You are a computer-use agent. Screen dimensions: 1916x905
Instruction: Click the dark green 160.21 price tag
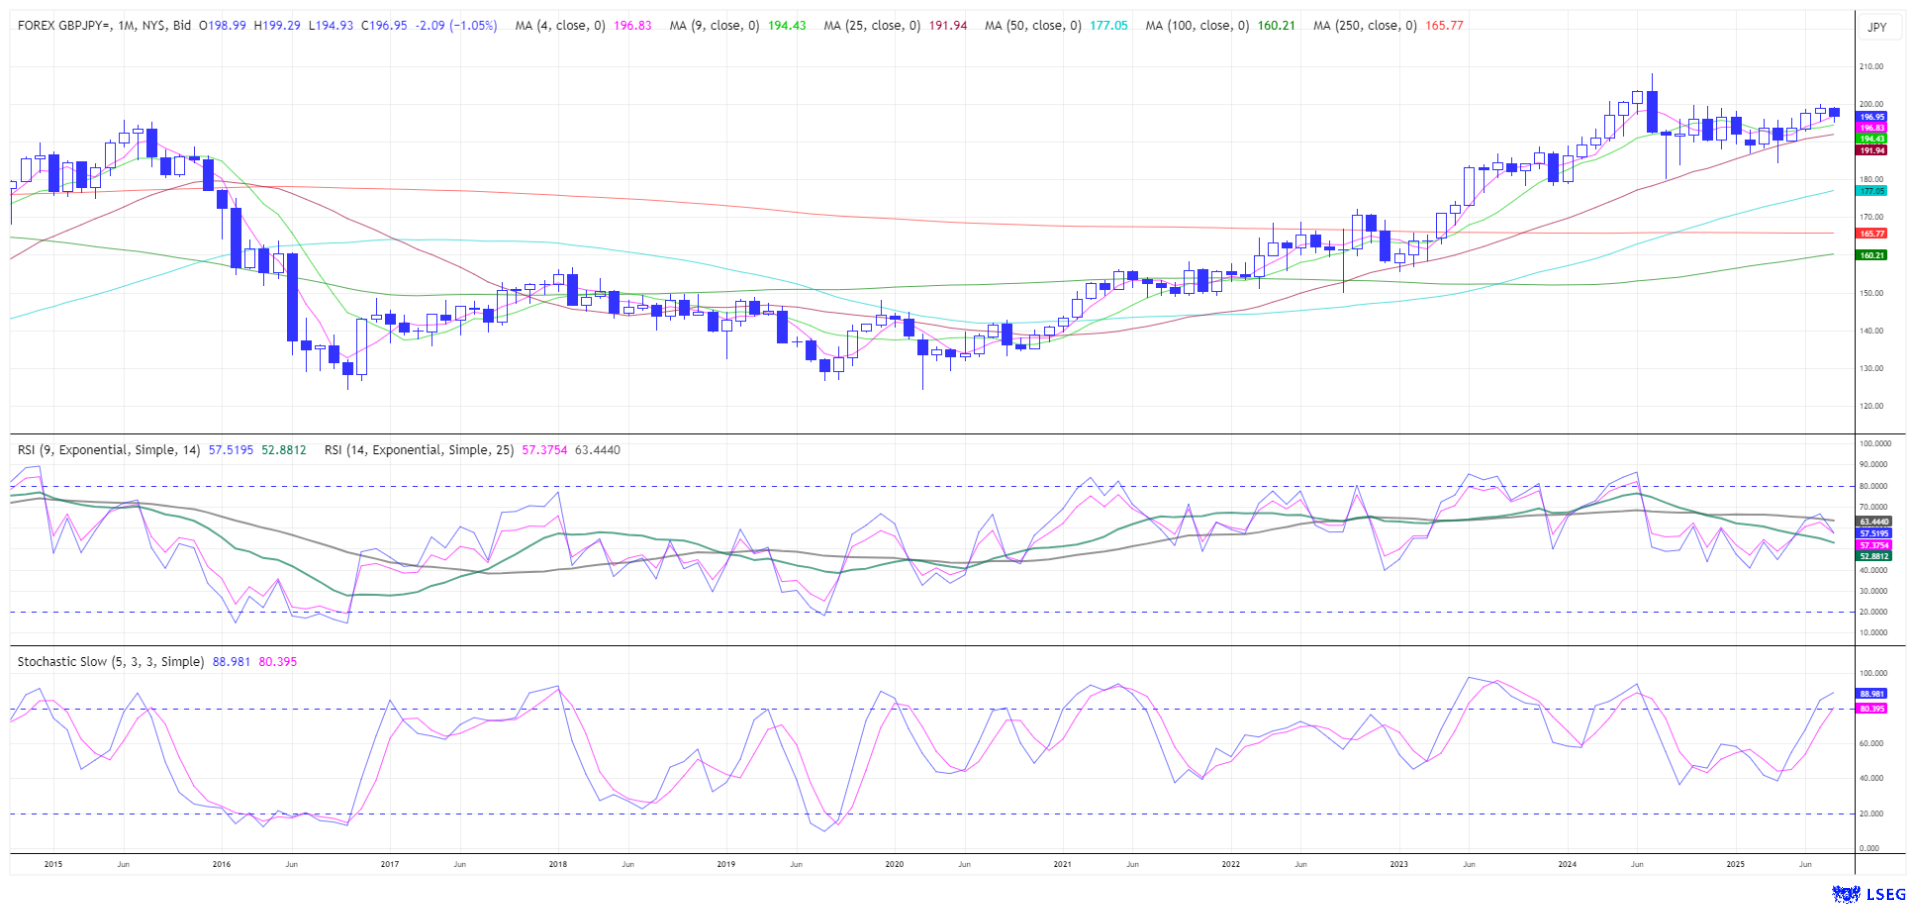[x=1871, y=255]
